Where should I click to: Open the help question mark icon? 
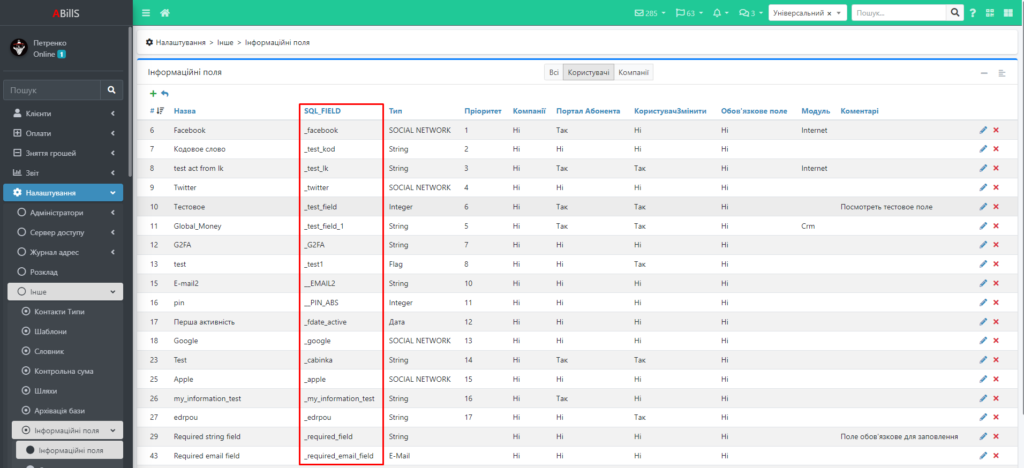972,13
